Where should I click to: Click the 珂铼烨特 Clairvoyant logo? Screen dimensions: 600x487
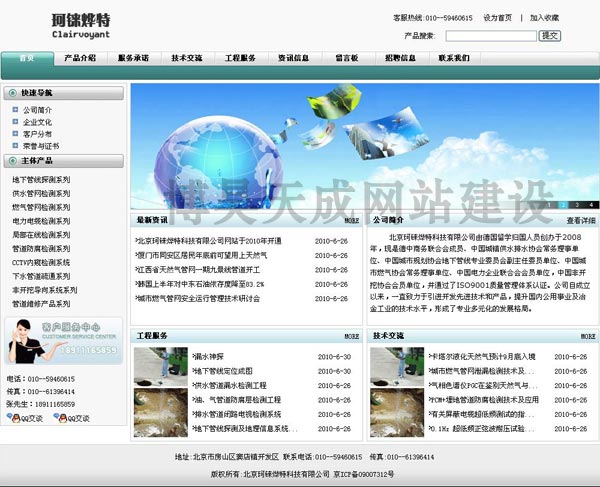pyautogui.click(x=81, y=26)
